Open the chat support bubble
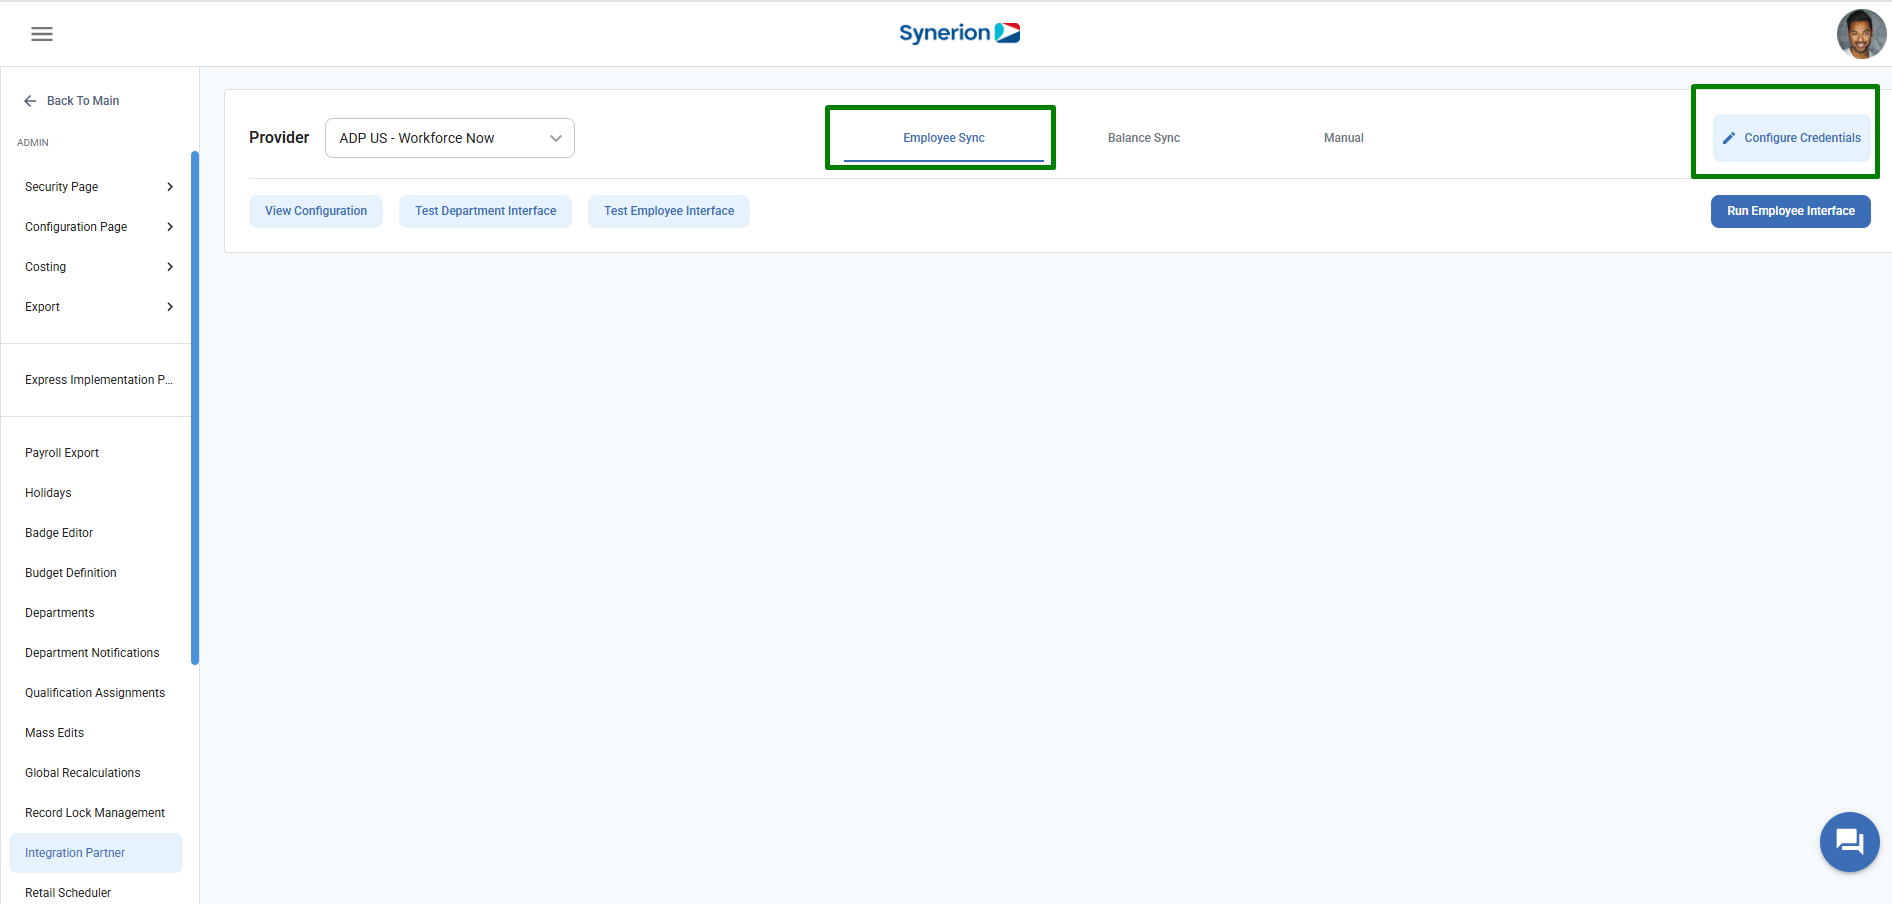 tap(1849, 842)
